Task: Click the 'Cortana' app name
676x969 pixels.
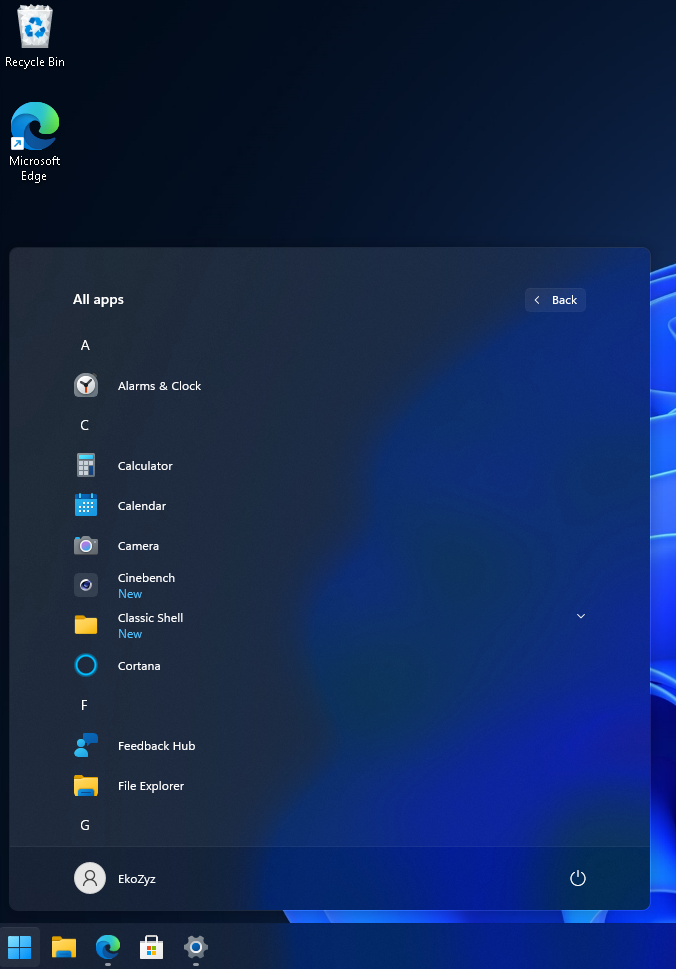Action: 139,666
